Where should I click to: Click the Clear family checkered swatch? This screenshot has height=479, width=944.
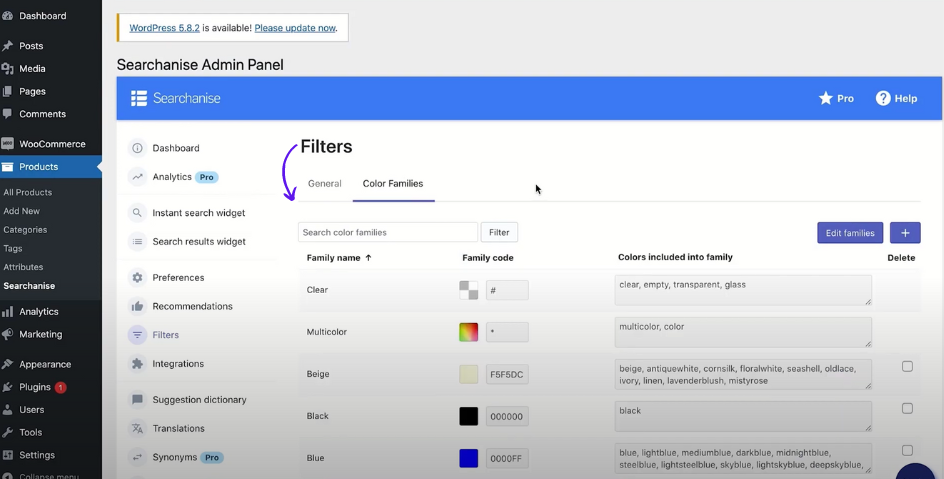click(x=469, y=290)
